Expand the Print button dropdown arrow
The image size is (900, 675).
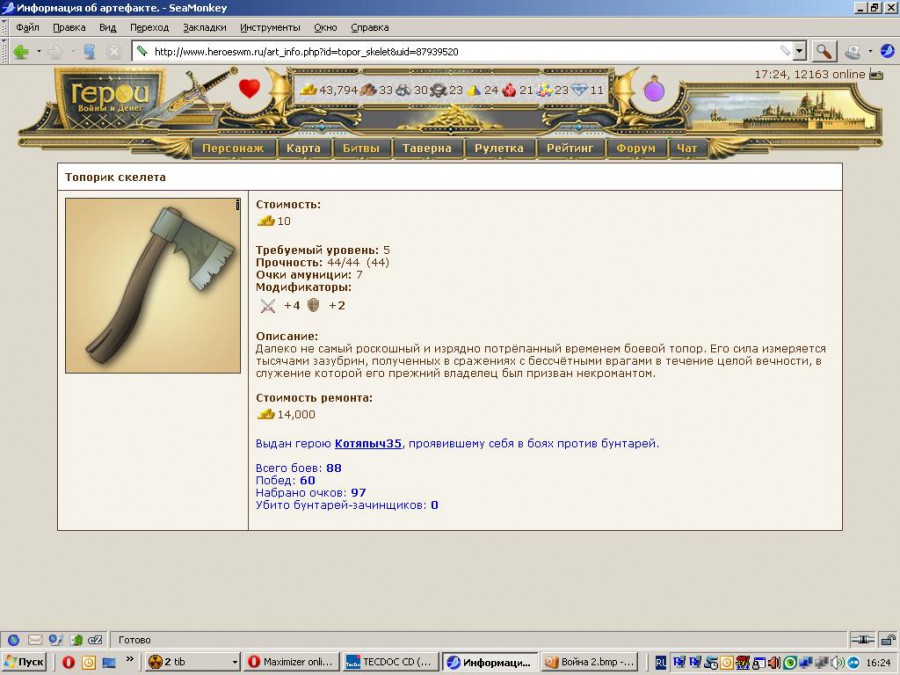click(x=870, y=51)
